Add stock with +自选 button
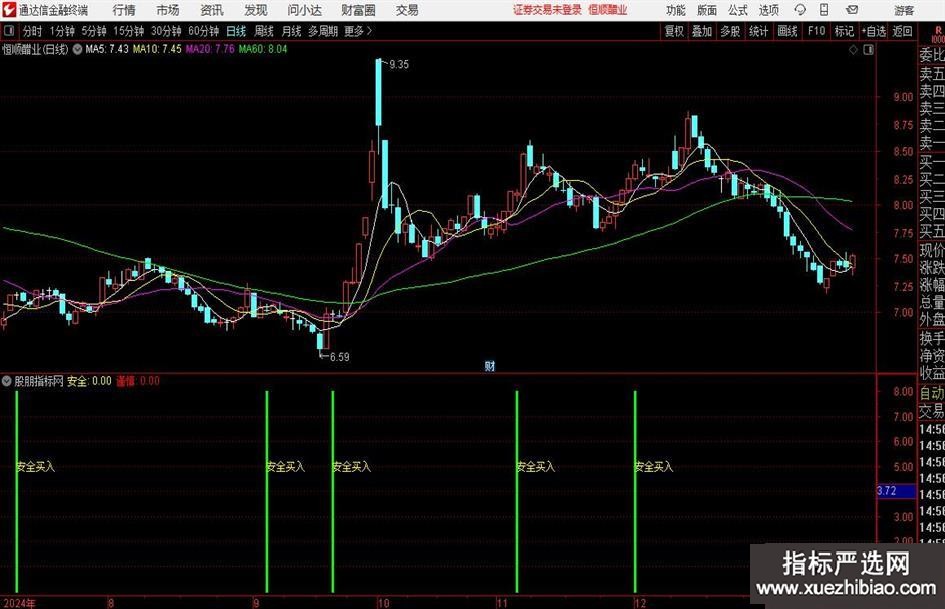 [874, 31]
